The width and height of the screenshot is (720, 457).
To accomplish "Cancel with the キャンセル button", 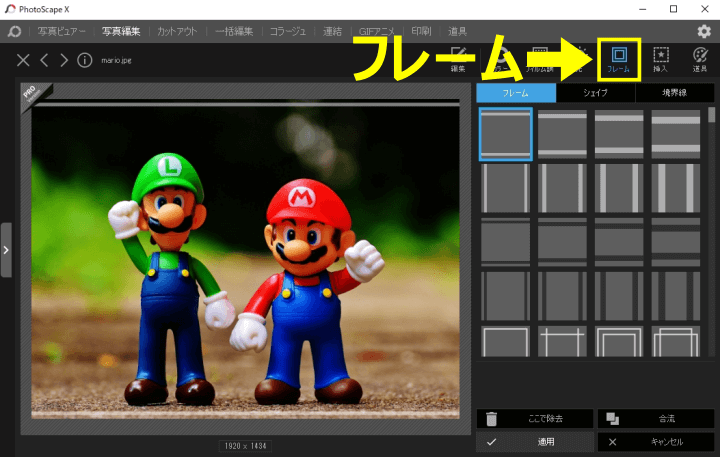I will pos(656,442).
